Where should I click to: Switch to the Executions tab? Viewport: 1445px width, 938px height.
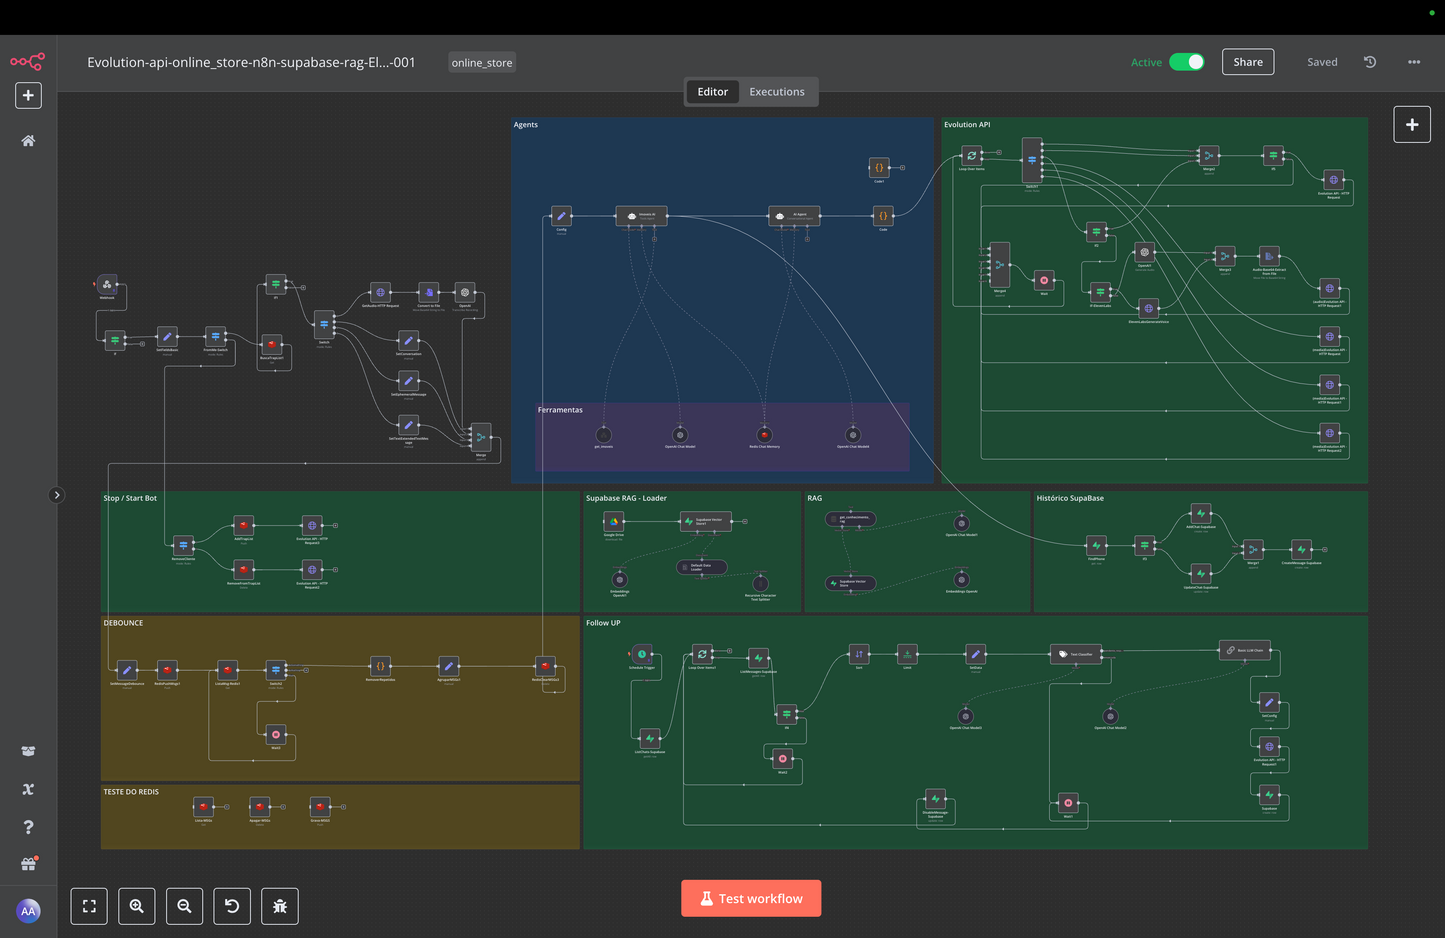[x=777, y=92]
